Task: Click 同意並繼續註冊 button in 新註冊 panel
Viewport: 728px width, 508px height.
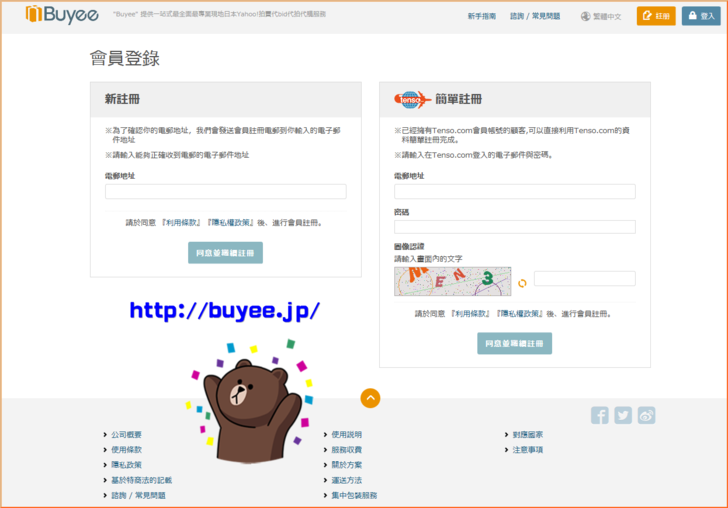Action: tap(225, 253)
